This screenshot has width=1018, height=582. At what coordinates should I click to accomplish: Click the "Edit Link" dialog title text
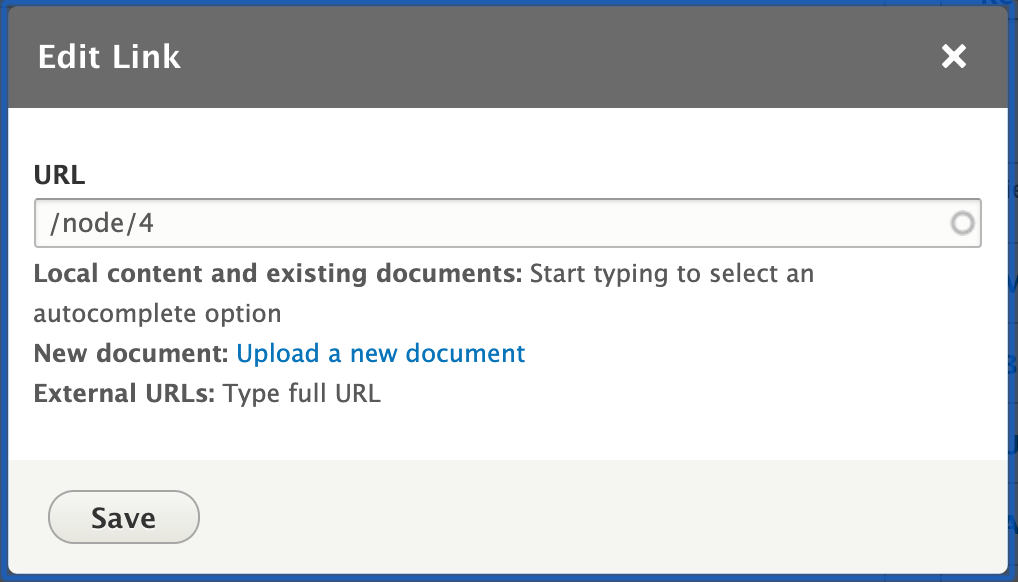pyautogui.click(x=109, y=57)
